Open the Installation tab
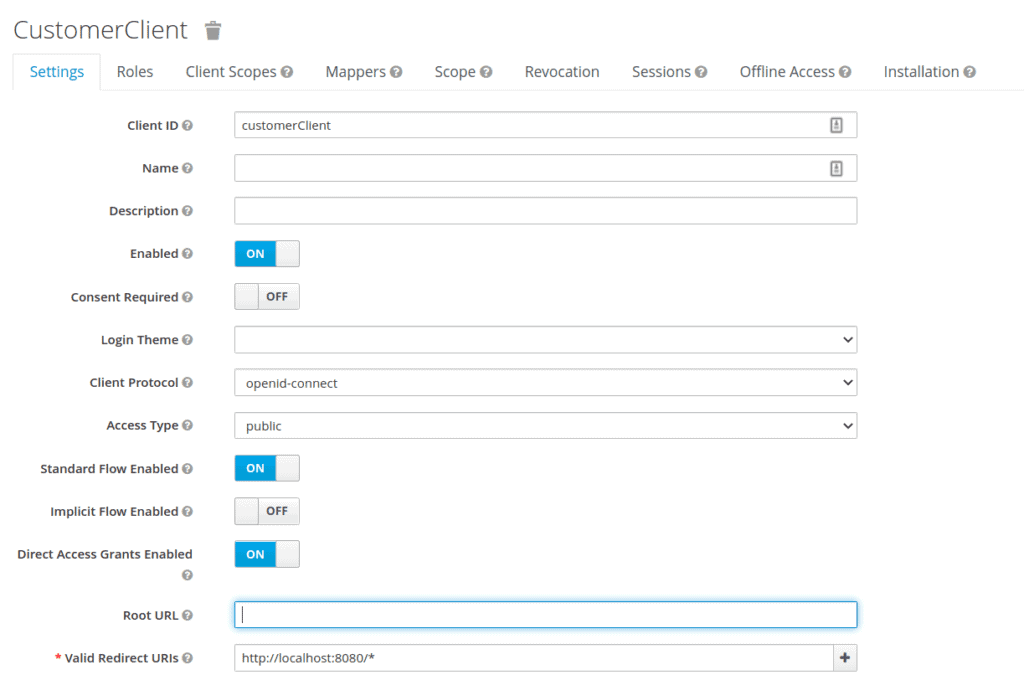 click(929, 72)
